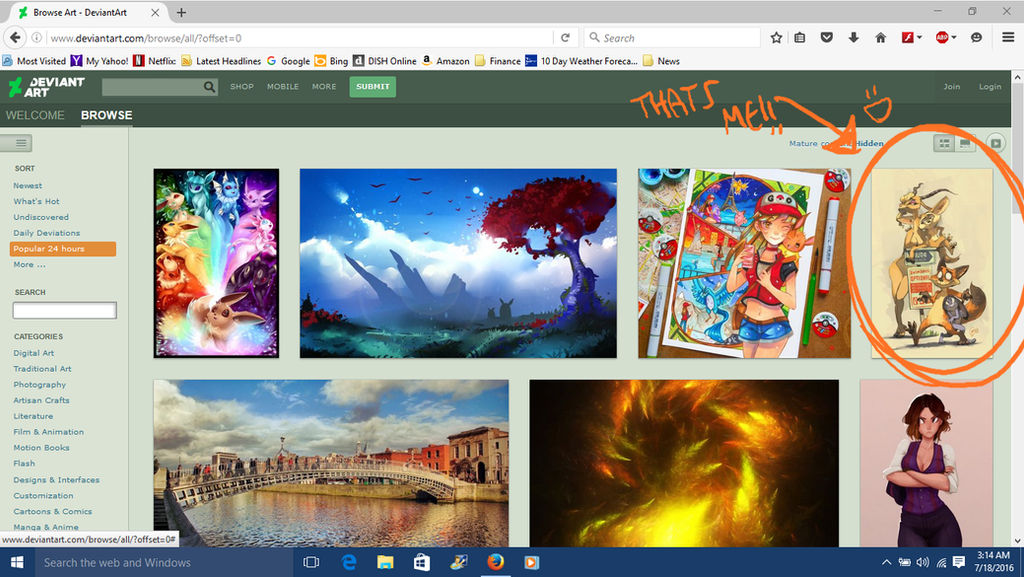
Task: Start the slideshow play button
Action: pyautogui.click(x=995, y=143)
